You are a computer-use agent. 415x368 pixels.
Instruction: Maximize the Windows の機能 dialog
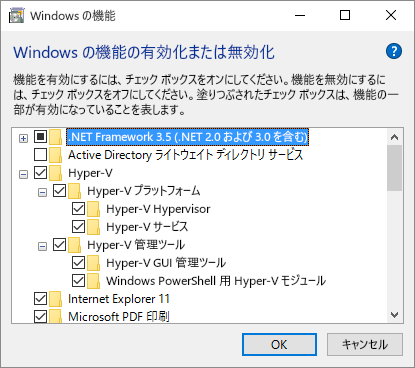[345, 15]
